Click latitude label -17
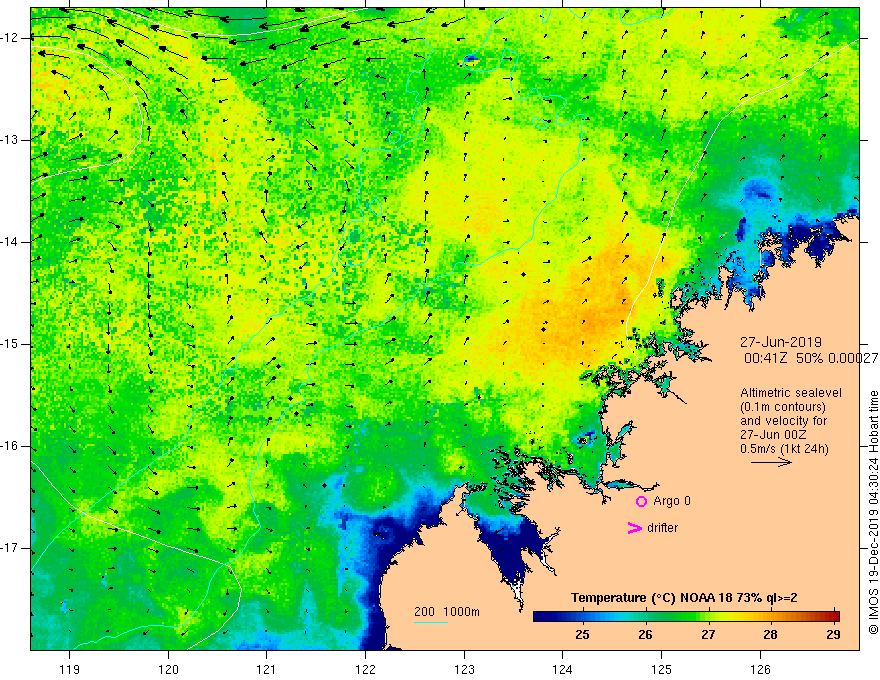This screenshot has height=680, width=880. click(x=11, y=548)
